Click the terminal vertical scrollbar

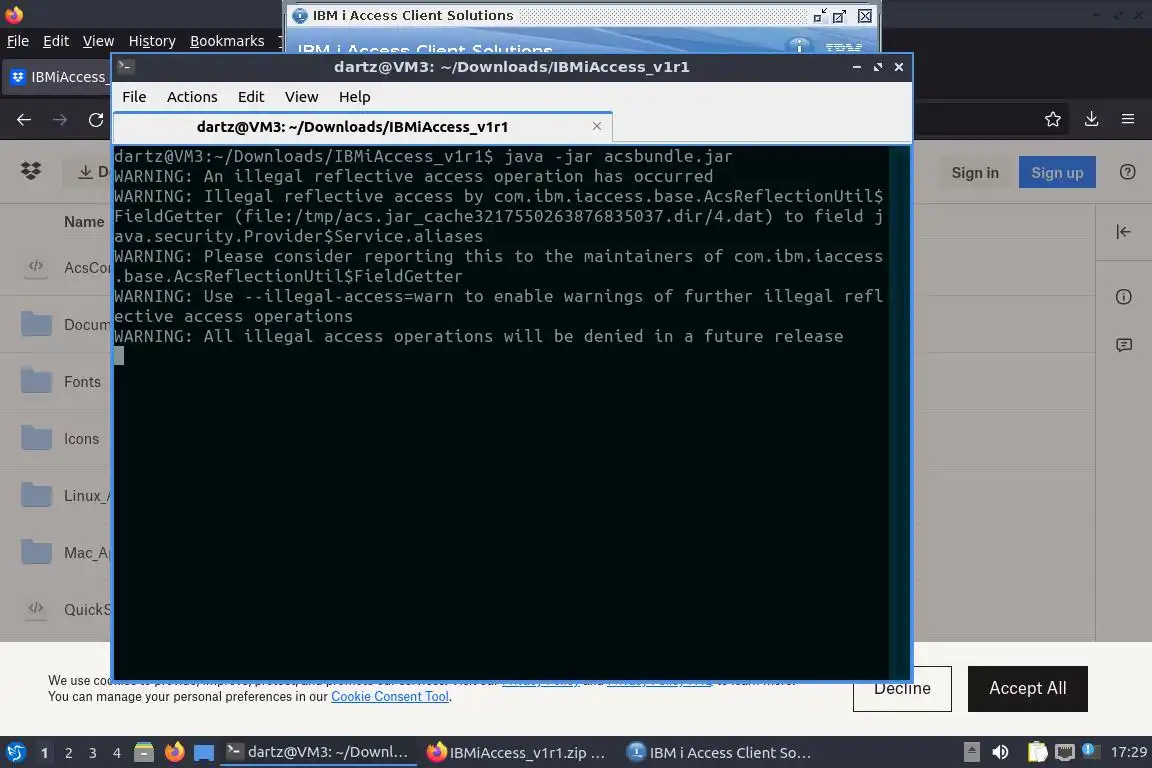click(899, 413)
